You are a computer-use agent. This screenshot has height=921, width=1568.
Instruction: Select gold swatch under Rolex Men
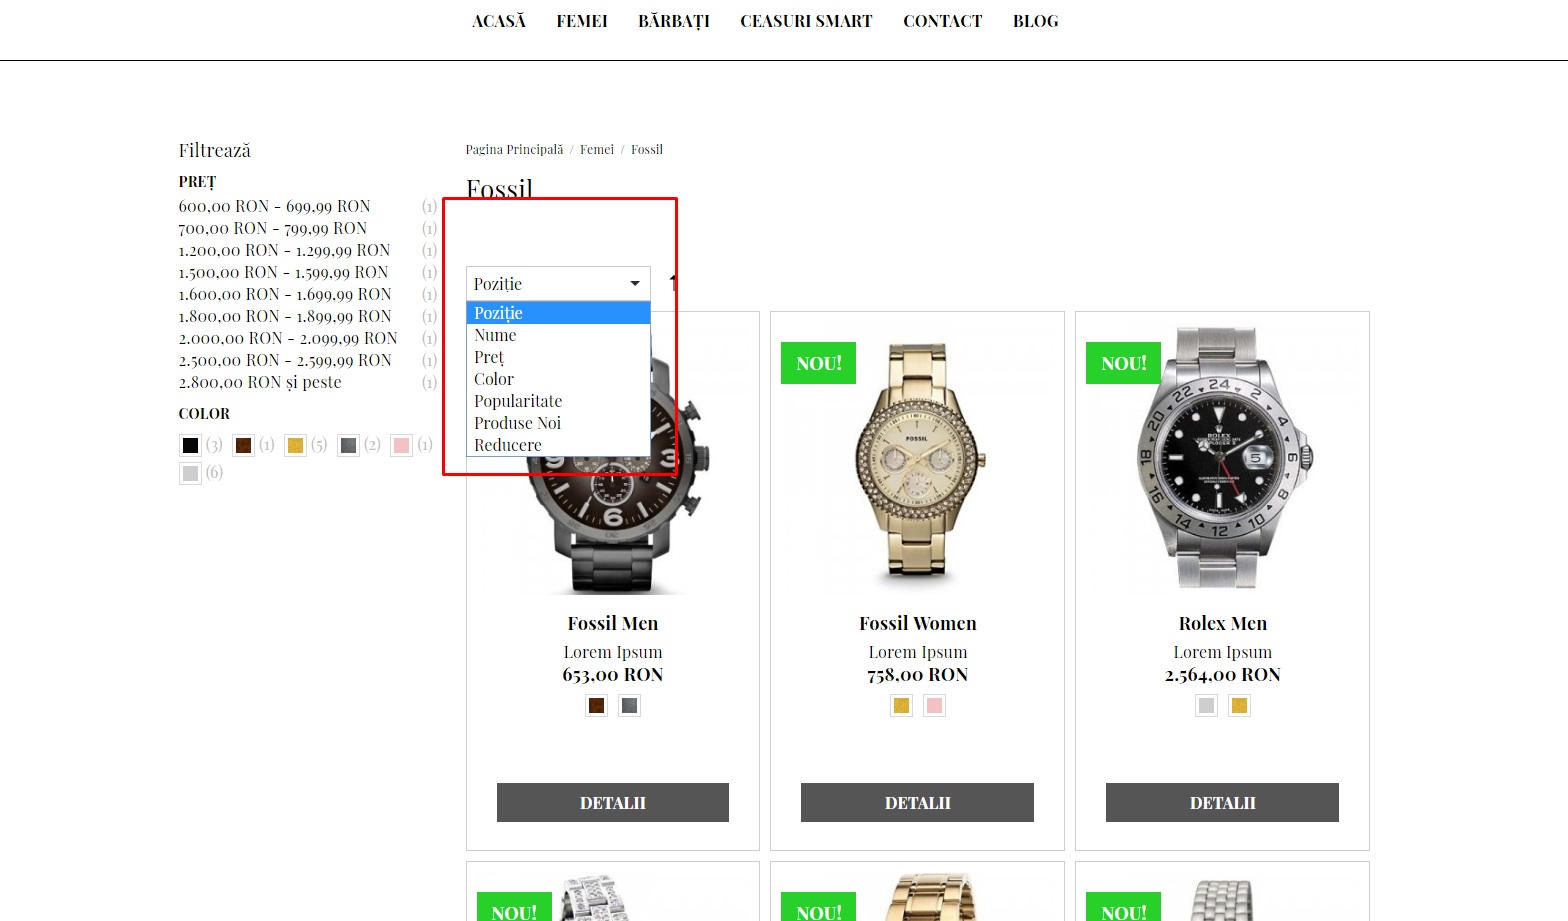pos(1239,706)
